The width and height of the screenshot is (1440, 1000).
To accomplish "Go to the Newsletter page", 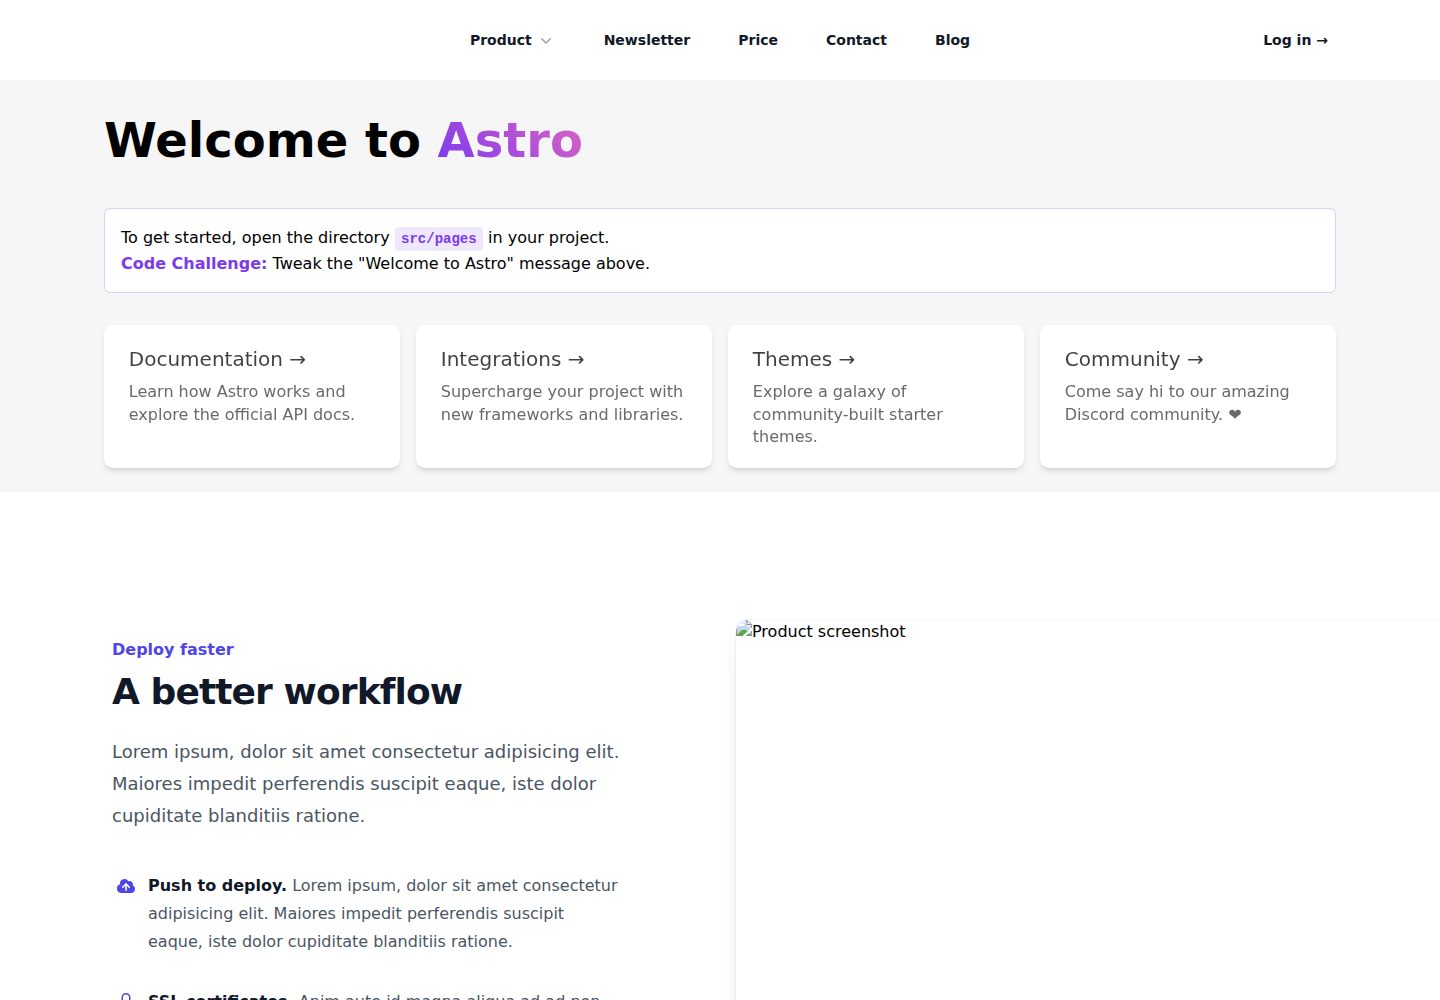I will (647, 40).
